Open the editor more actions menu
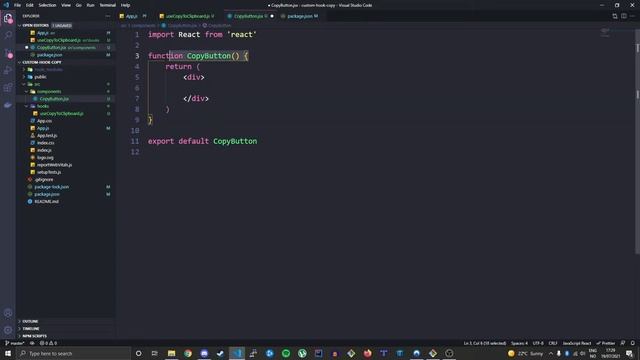 [x=633, y=16]
